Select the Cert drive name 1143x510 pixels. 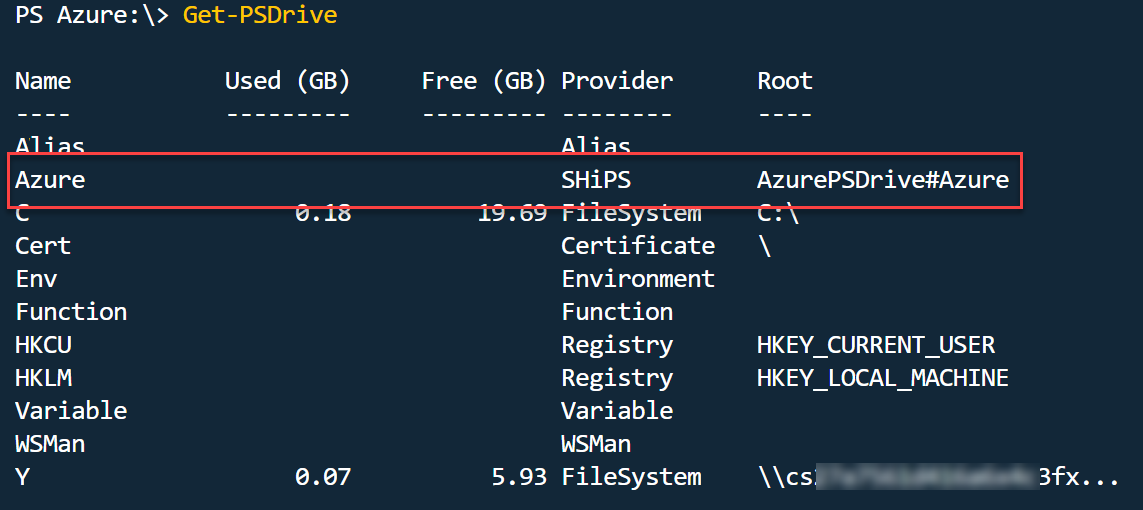pyautogui.click(x=43, y=246)
